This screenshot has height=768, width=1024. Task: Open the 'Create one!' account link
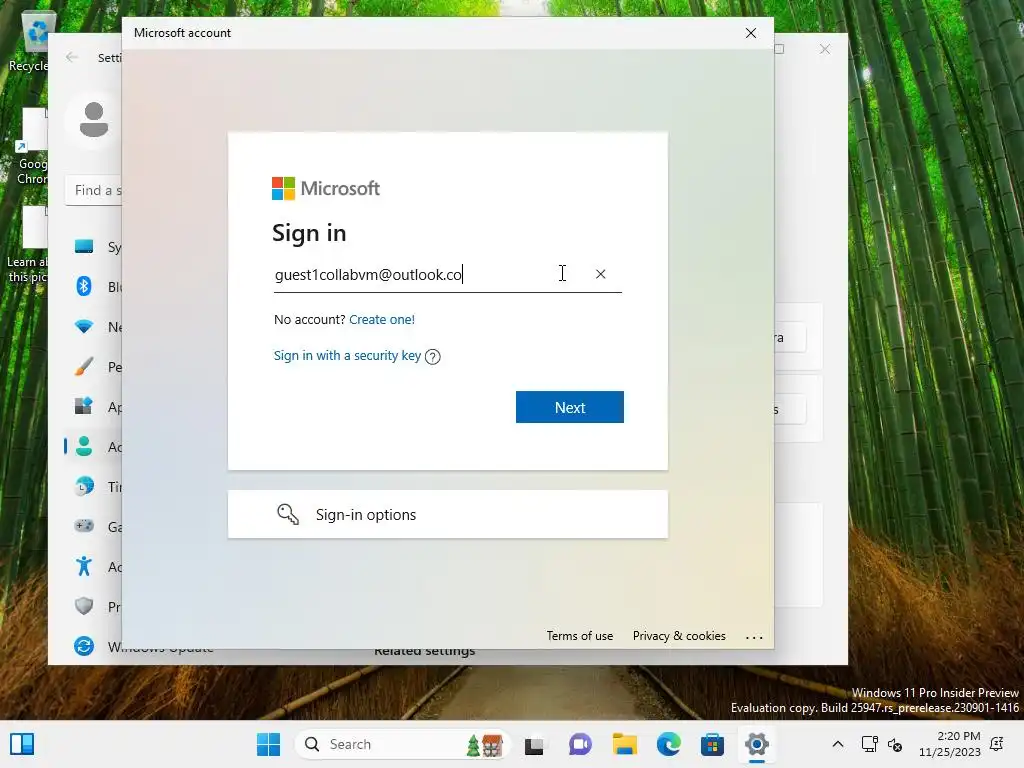(x=381, y=319)
